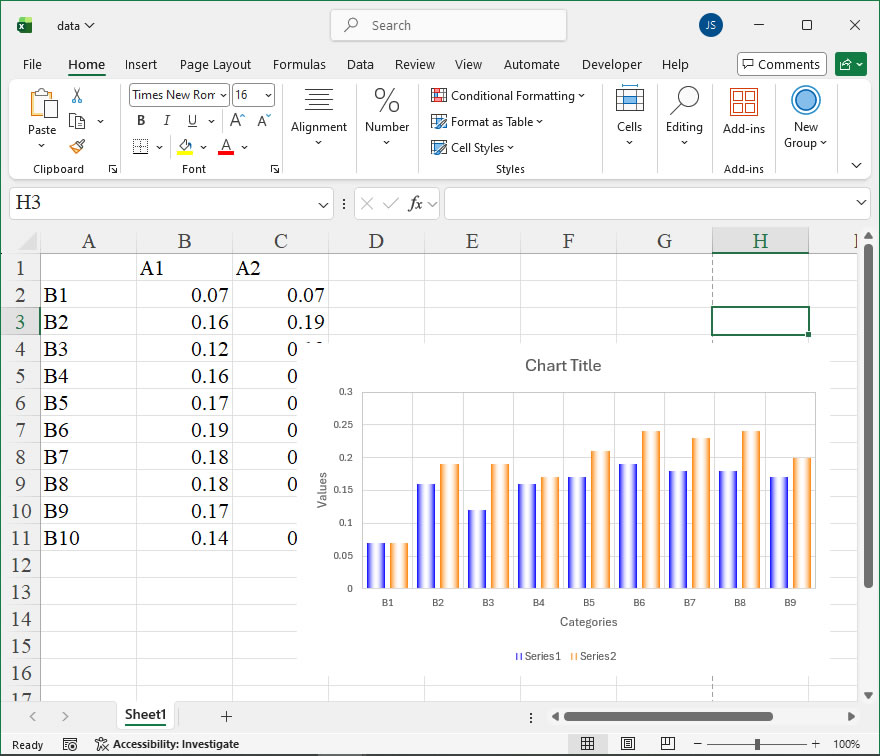Viewport: 880px width, 756px height.
Task: Toggle Italic formatting
Action: click(166, 121)
